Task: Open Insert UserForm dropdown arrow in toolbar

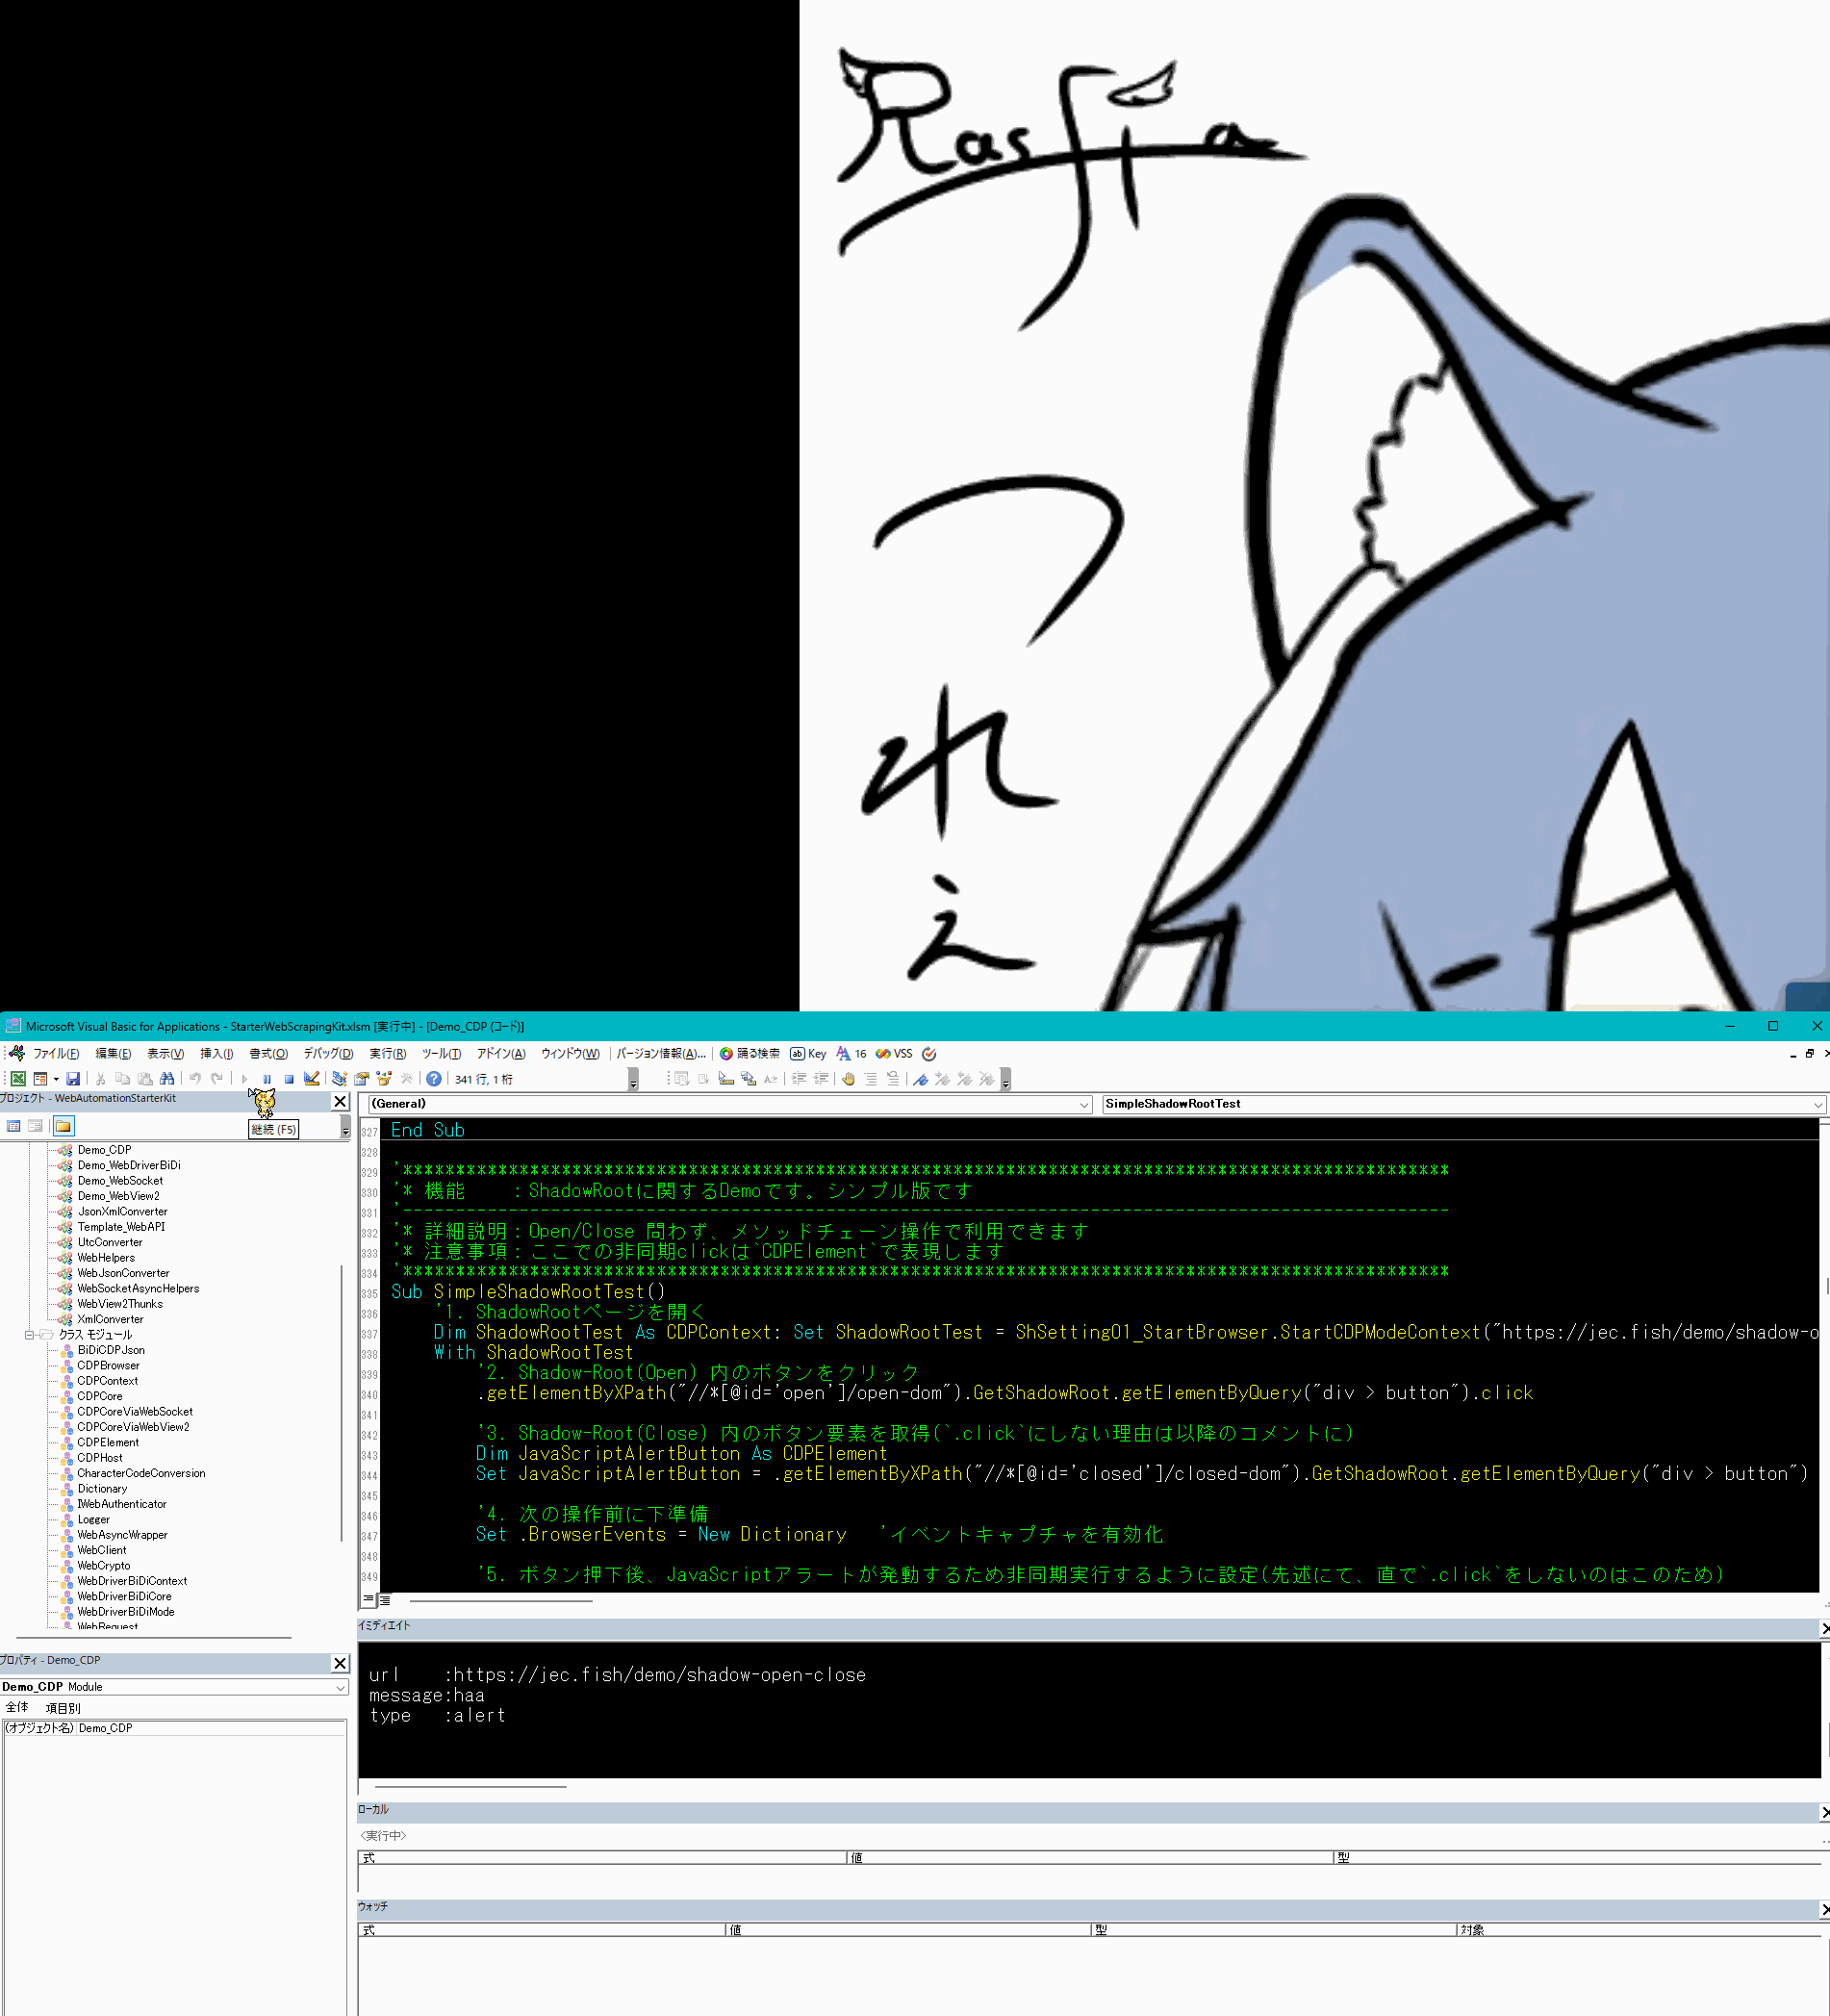Action: (56, 1079)
